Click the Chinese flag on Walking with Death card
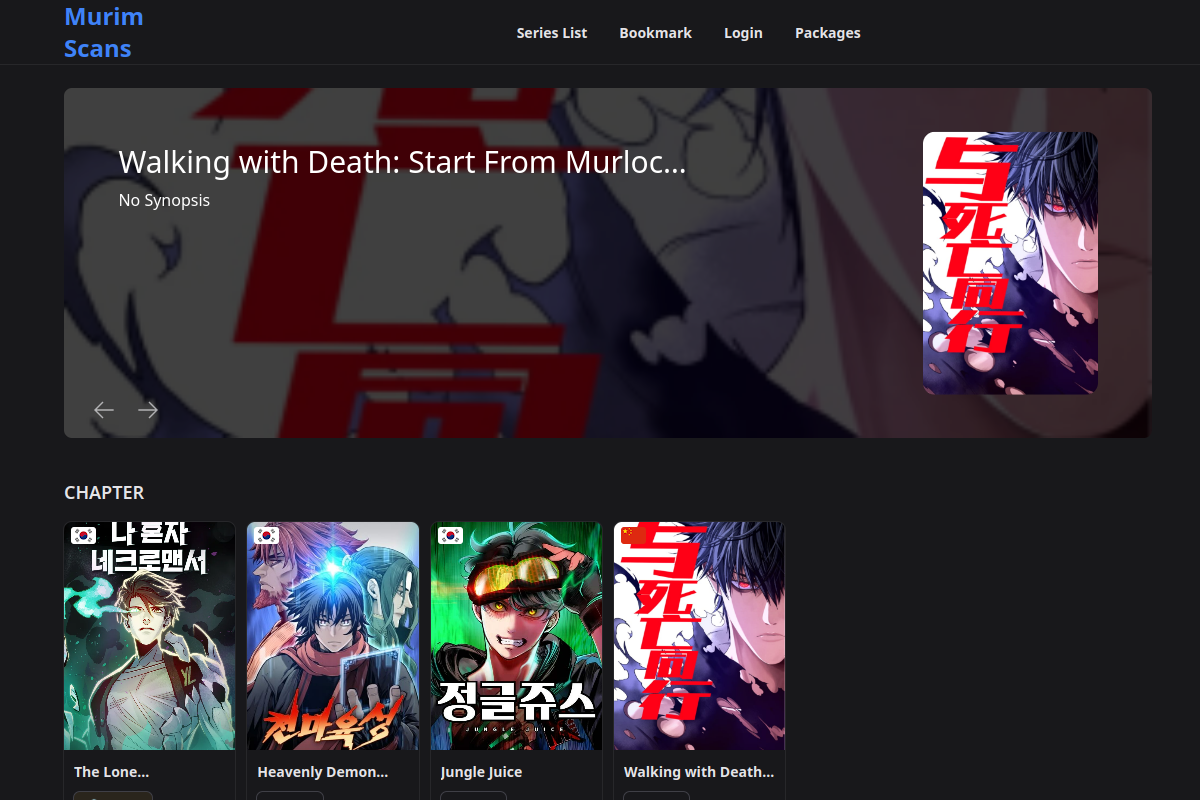The height and width of the screenshot is (800, 1200). [634, 535]
